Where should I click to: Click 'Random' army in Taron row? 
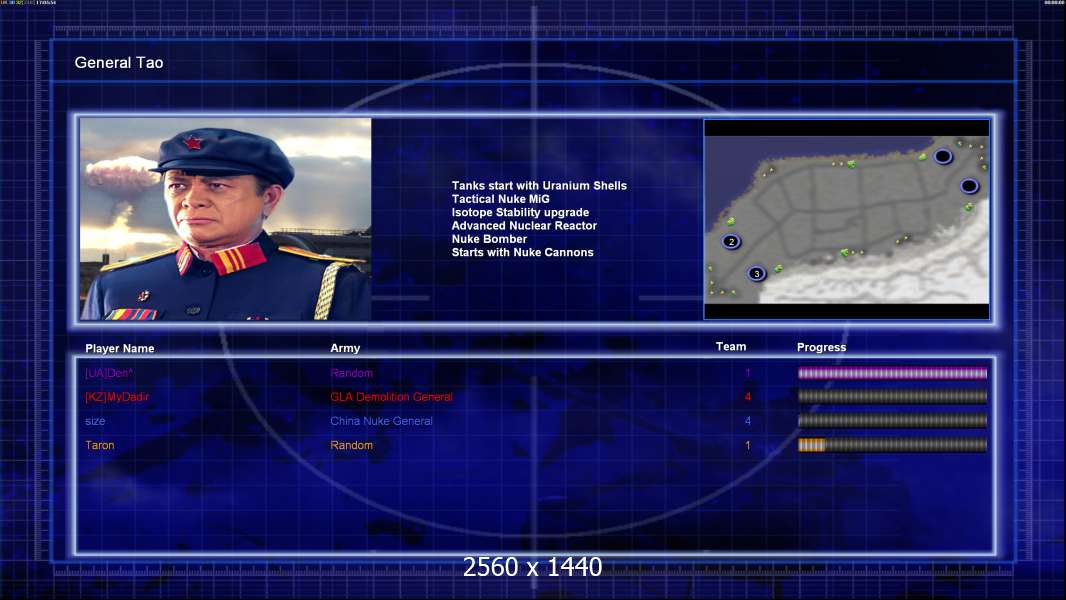[x=351, y=445]
